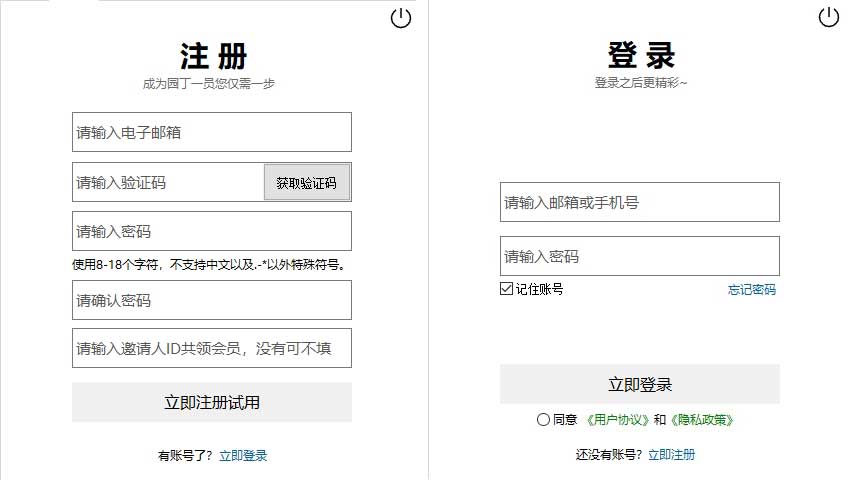Click the 邀请人ID input field
This screenshot has height=480, width=850.
click(212, 348)
